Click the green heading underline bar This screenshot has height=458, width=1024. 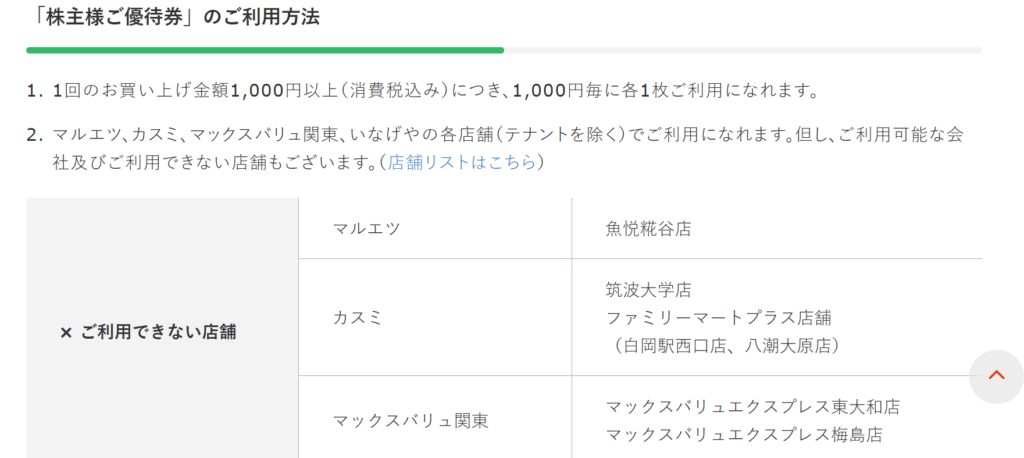pos(265,50)
